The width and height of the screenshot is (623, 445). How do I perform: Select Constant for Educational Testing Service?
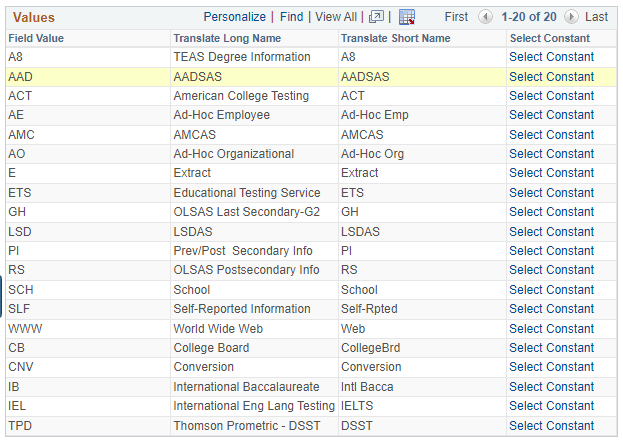(551, 193)
